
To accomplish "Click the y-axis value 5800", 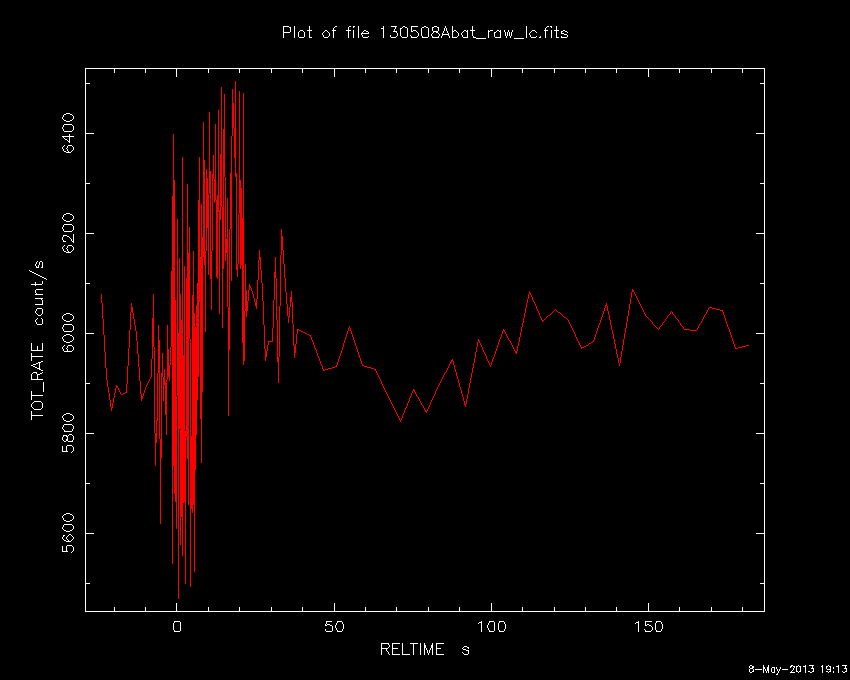I will point(69,433).
